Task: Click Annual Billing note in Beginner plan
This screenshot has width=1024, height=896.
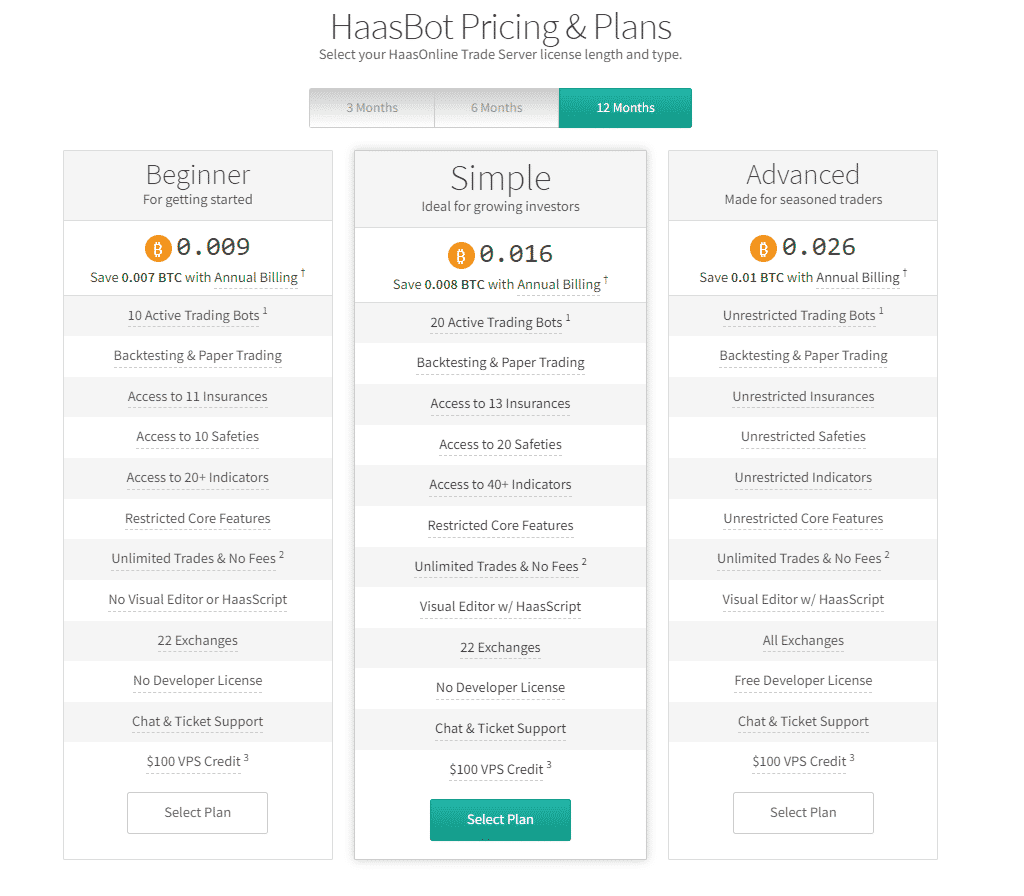Action: (x=256, y=278)
